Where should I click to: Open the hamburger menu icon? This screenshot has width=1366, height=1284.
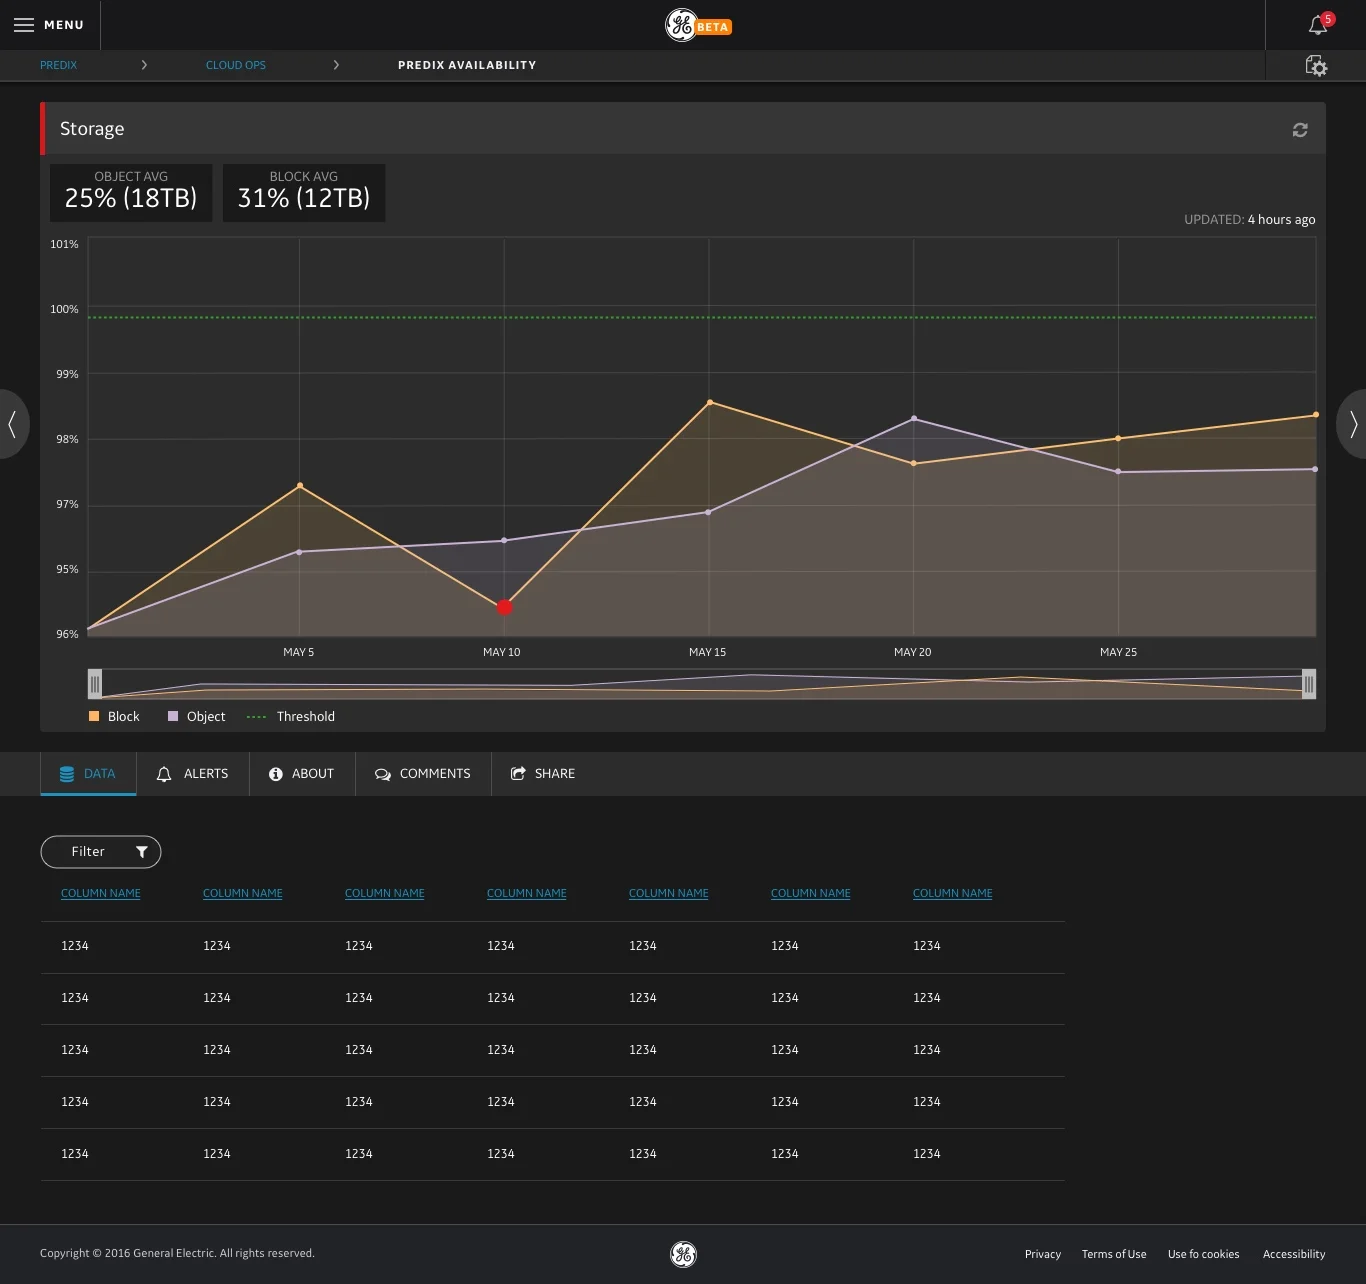pyautogui.click(x=24, y=25)
